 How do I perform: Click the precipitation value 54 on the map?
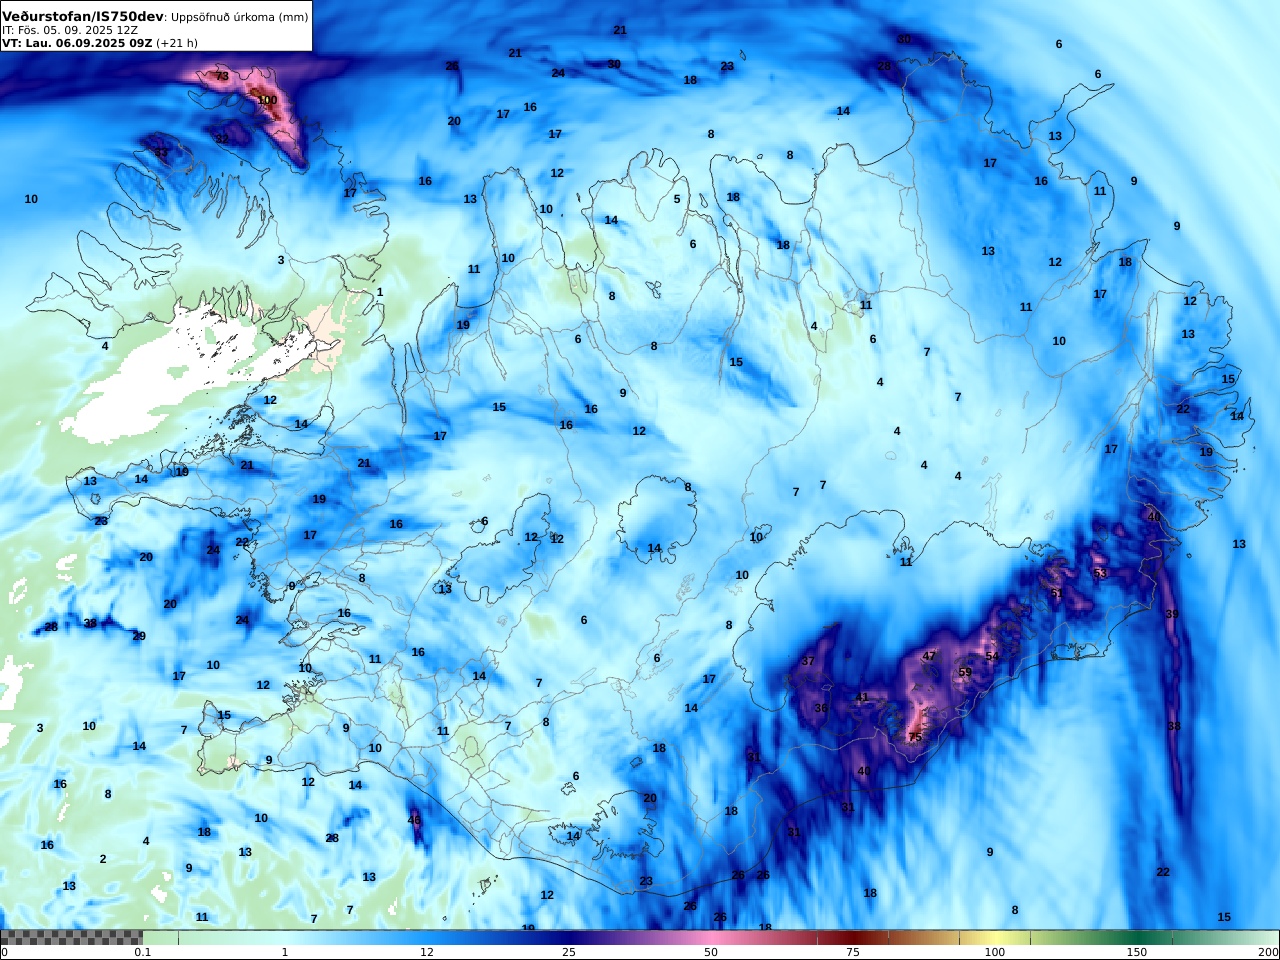point(992,656)
